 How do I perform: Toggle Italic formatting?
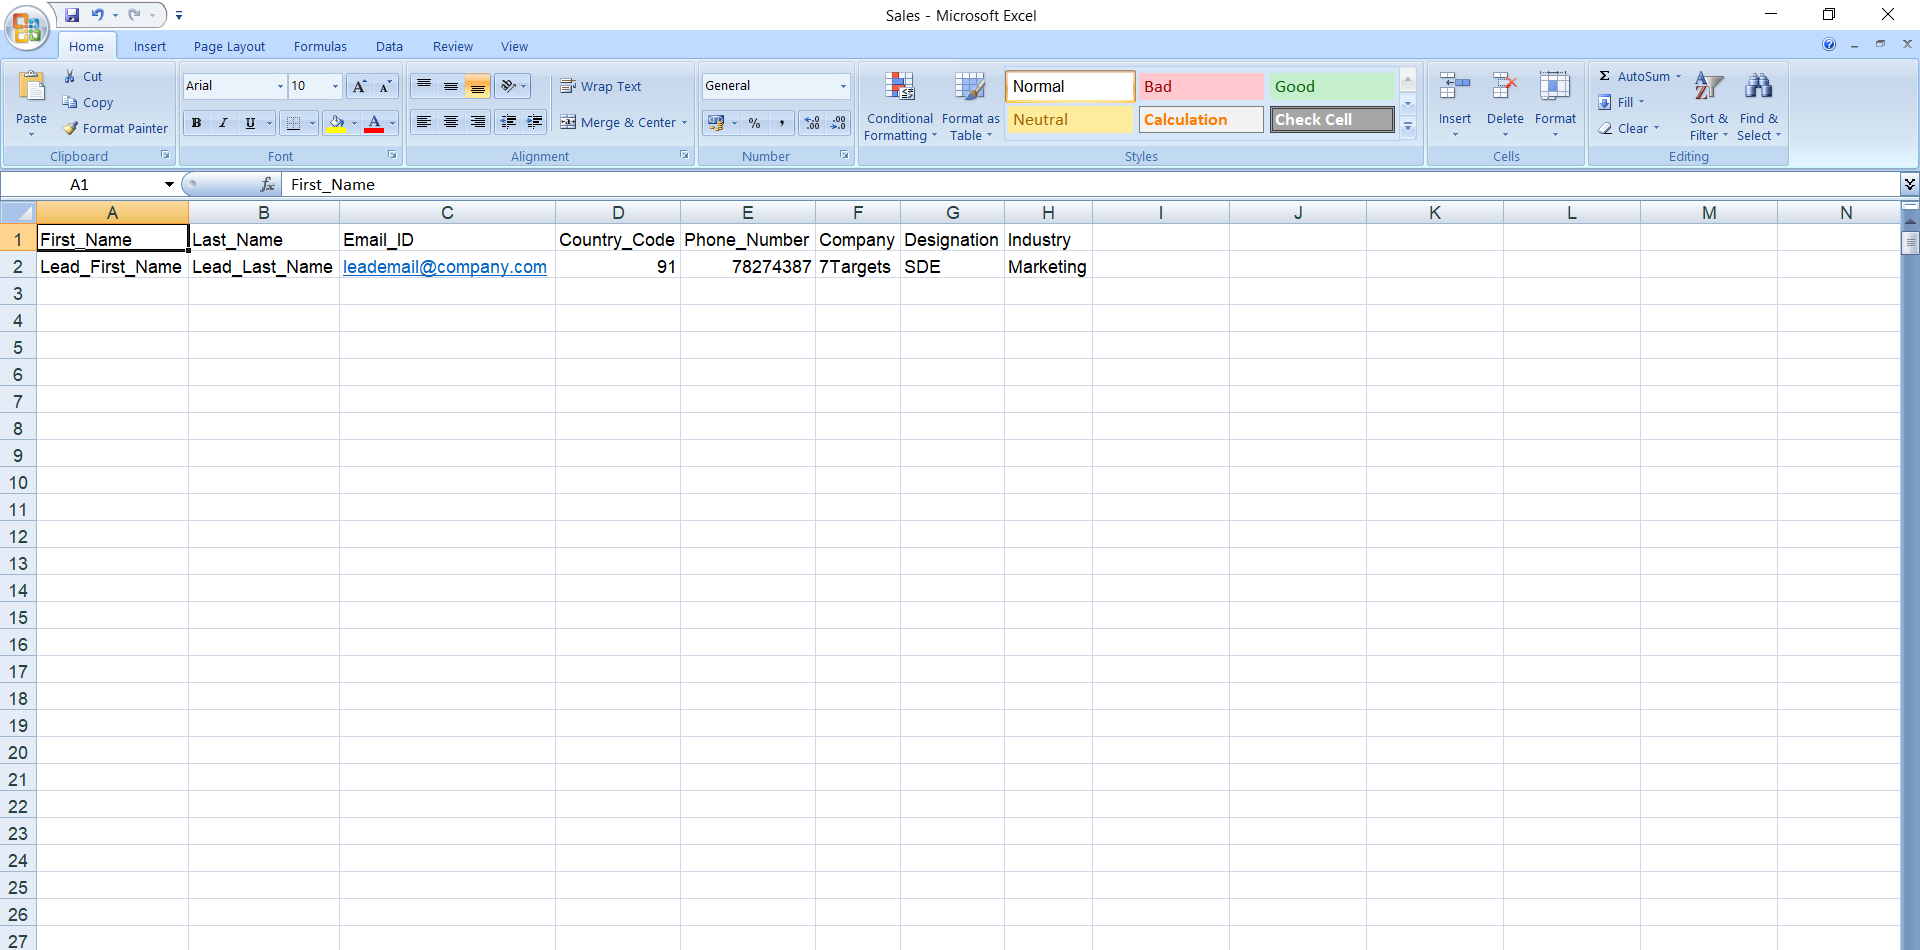[223, 123]
